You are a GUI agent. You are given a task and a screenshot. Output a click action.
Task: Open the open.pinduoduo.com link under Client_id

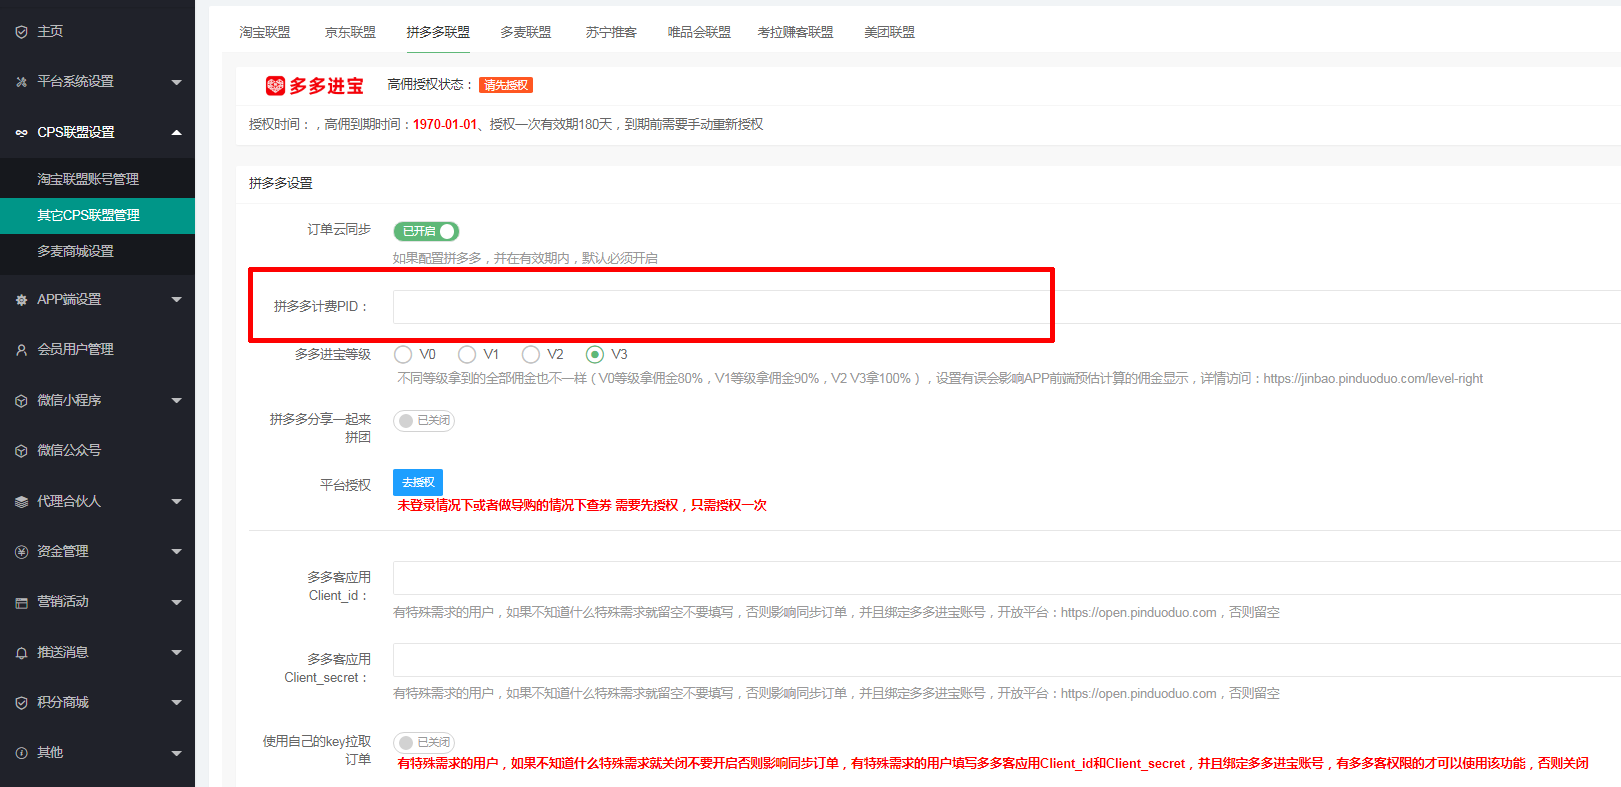(1139, 613)
